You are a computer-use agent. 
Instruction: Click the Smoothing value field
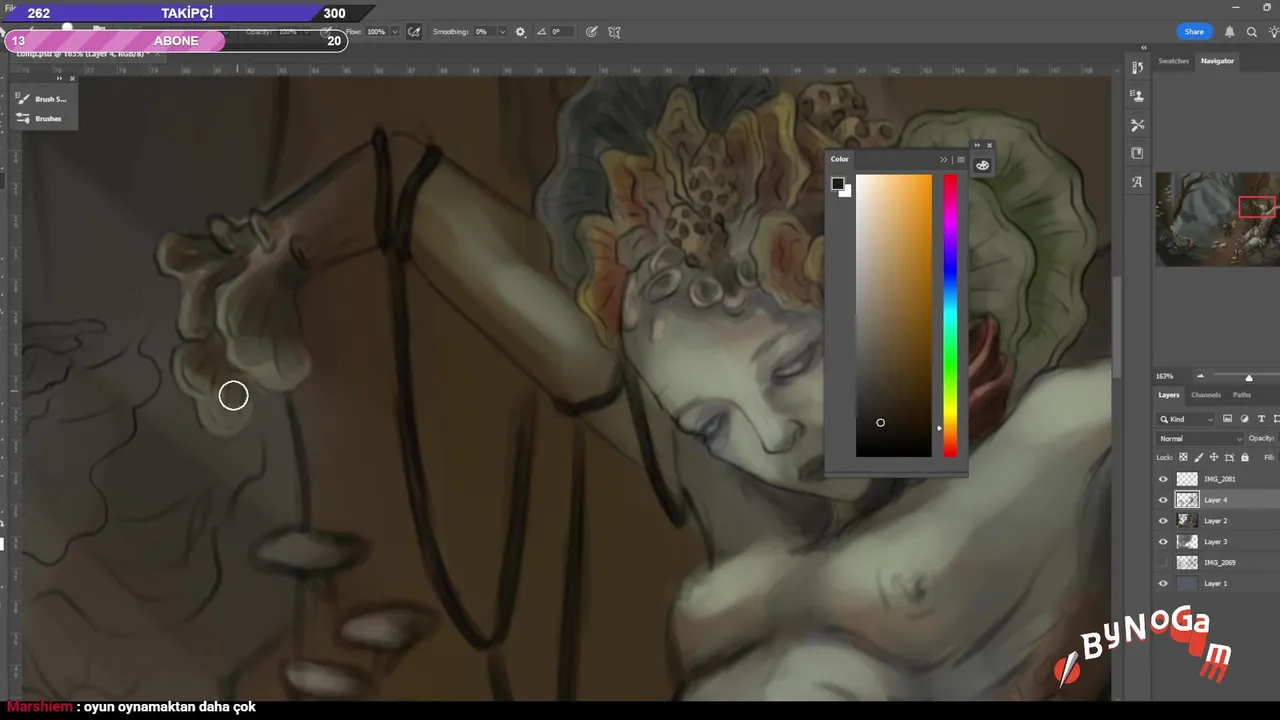pos(484,32)
